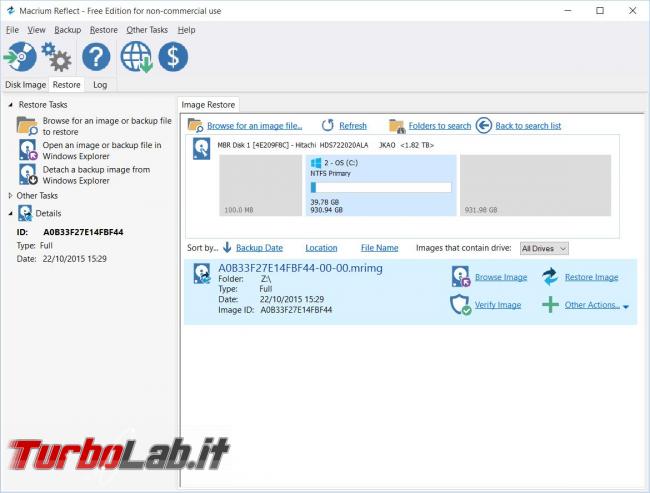Image resolution: width=650 pixels, height=493 pixels.
Task: Click the globe download updates icon
Action: pos(136,57)
